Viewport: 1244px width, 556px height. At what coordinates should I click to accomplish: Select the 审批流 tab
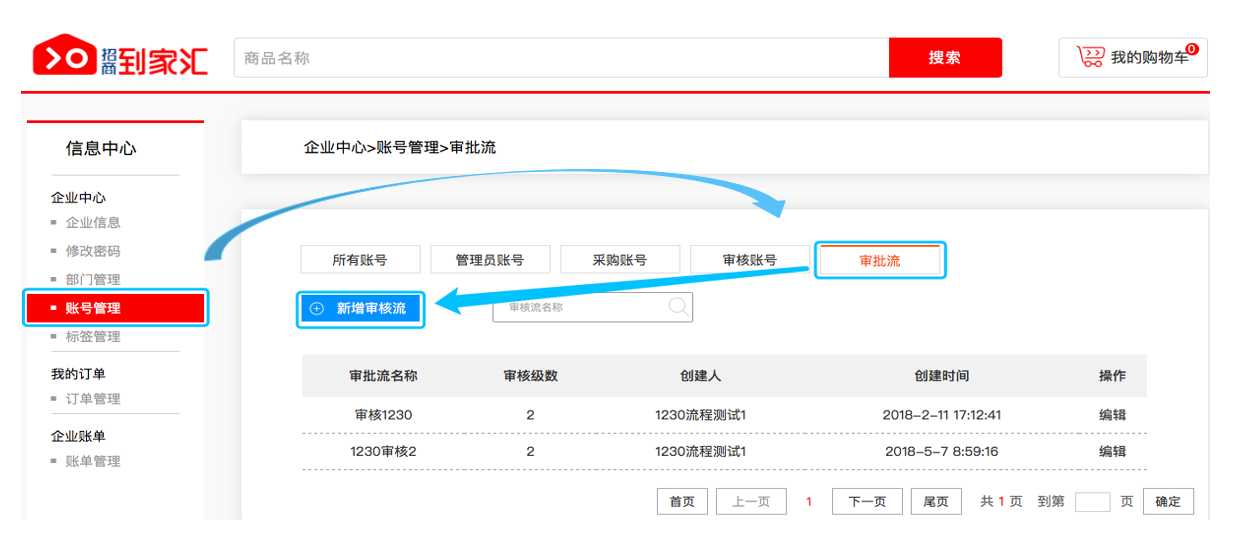coord(880,260)
